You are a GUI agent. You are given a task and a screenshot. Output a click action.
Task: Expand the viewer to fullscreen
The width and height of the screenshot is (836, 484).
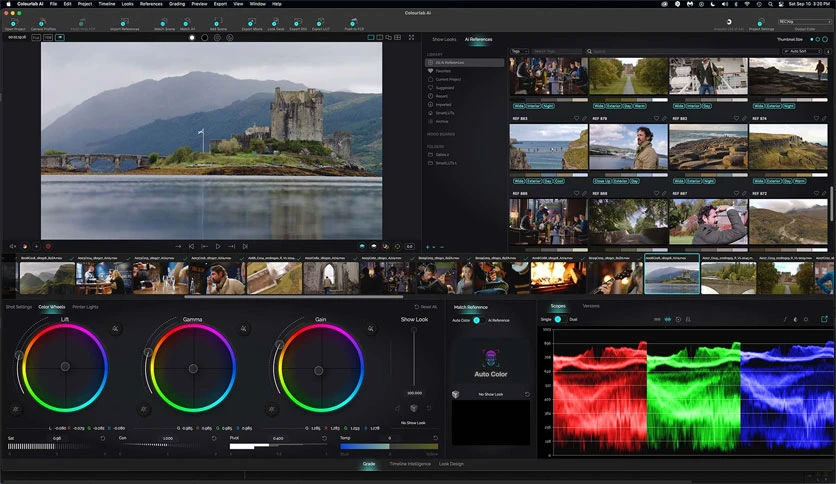click(411, 37)
